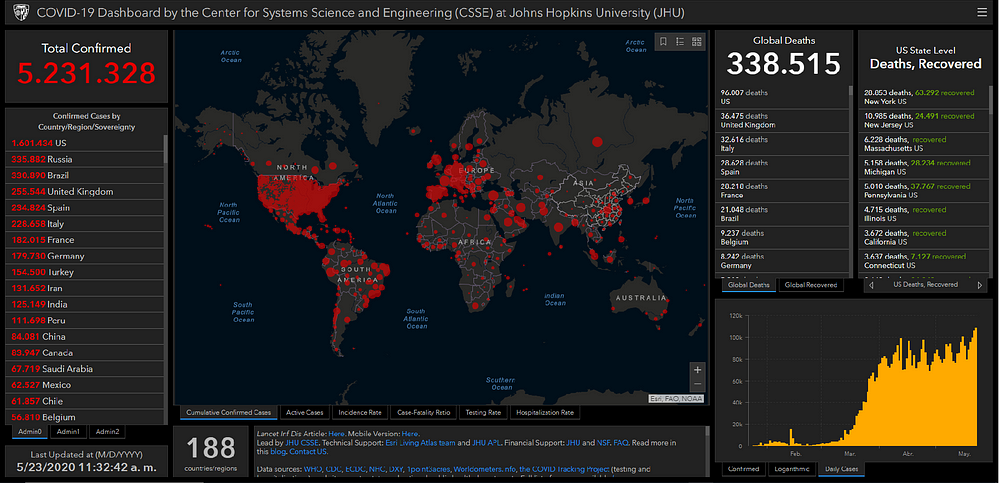Select the Admin1 tab

point(68,432)
